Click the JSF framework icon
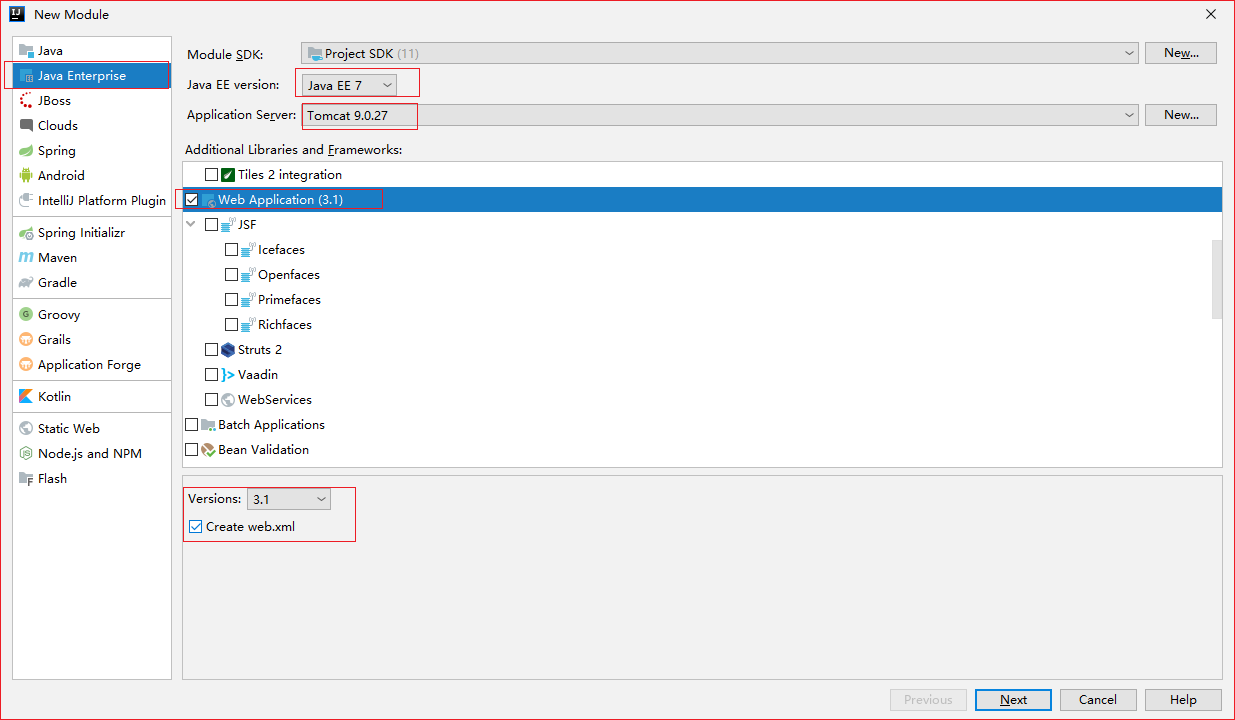The height and width of the screenshot is (720, 1235). [228, 225]
